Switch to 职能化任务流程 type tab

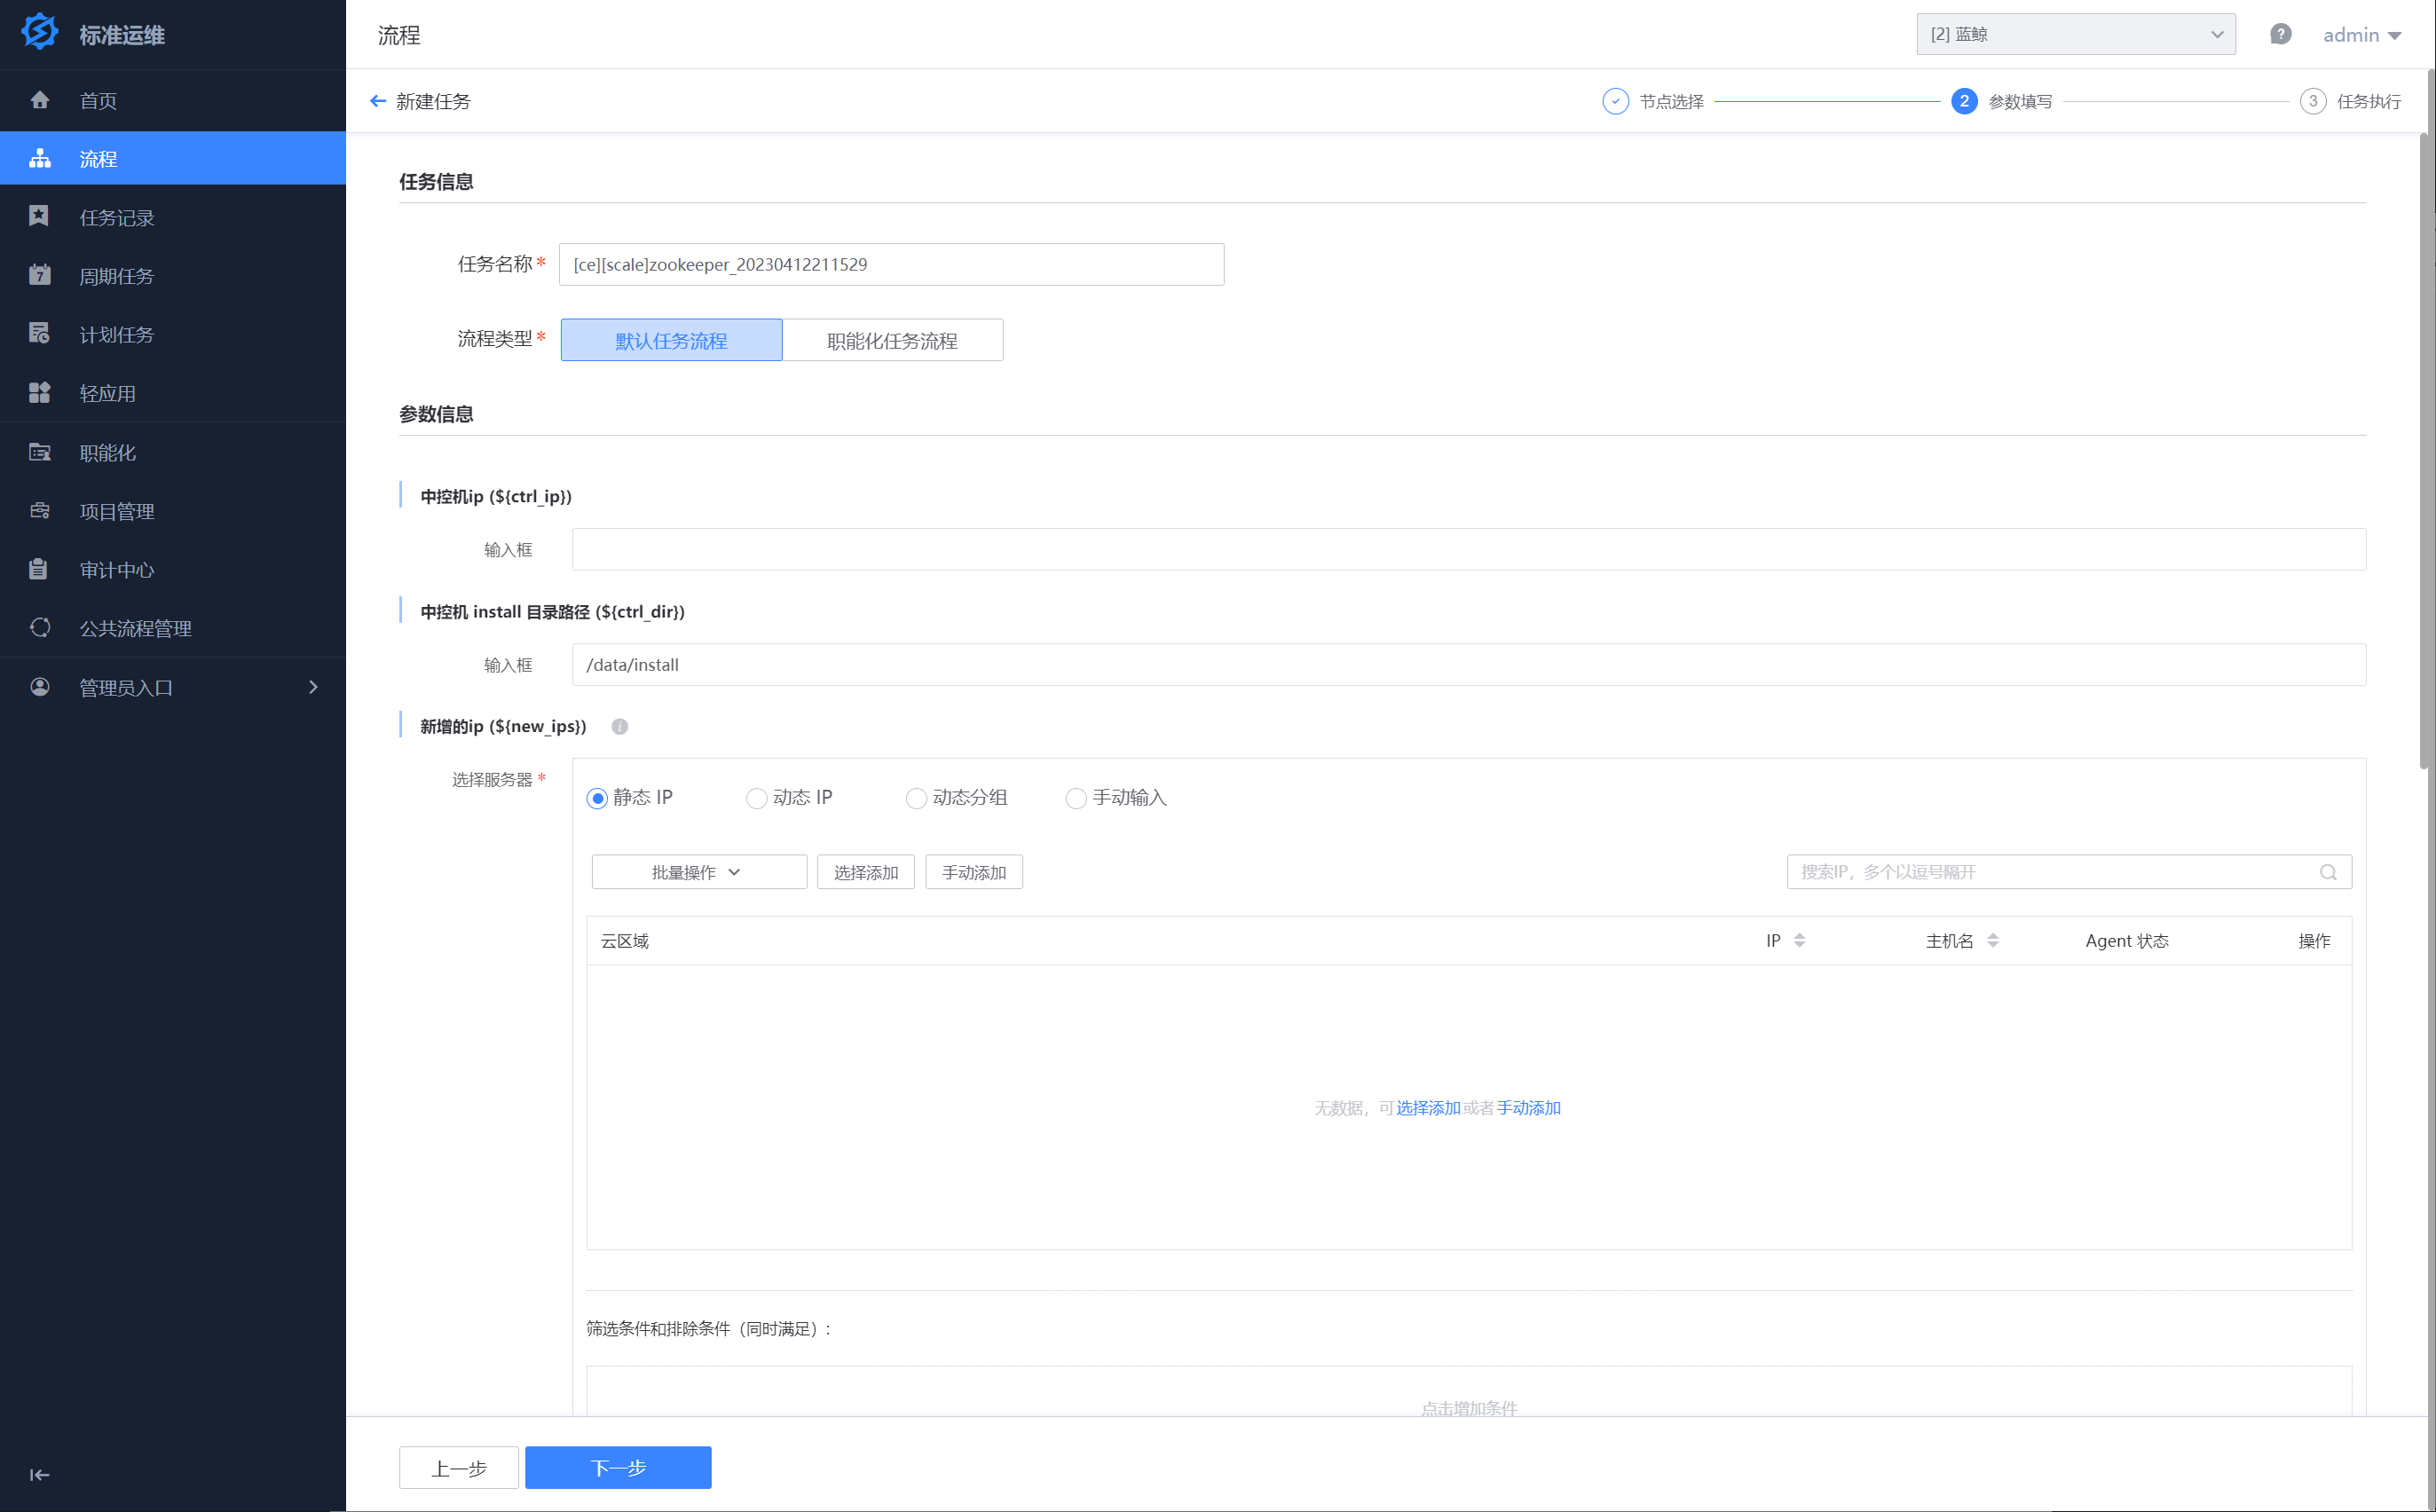pos(892,341)
